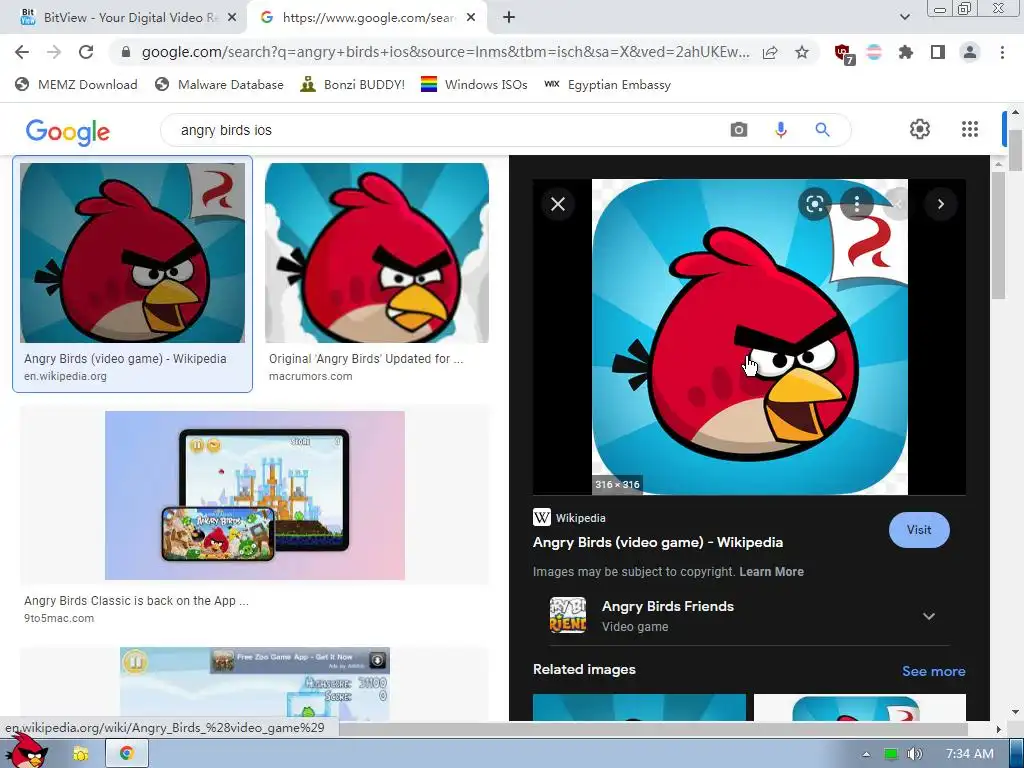Submit search with the magnifier icon
The image size is (1024, 768).
click(x=822, y=130)
